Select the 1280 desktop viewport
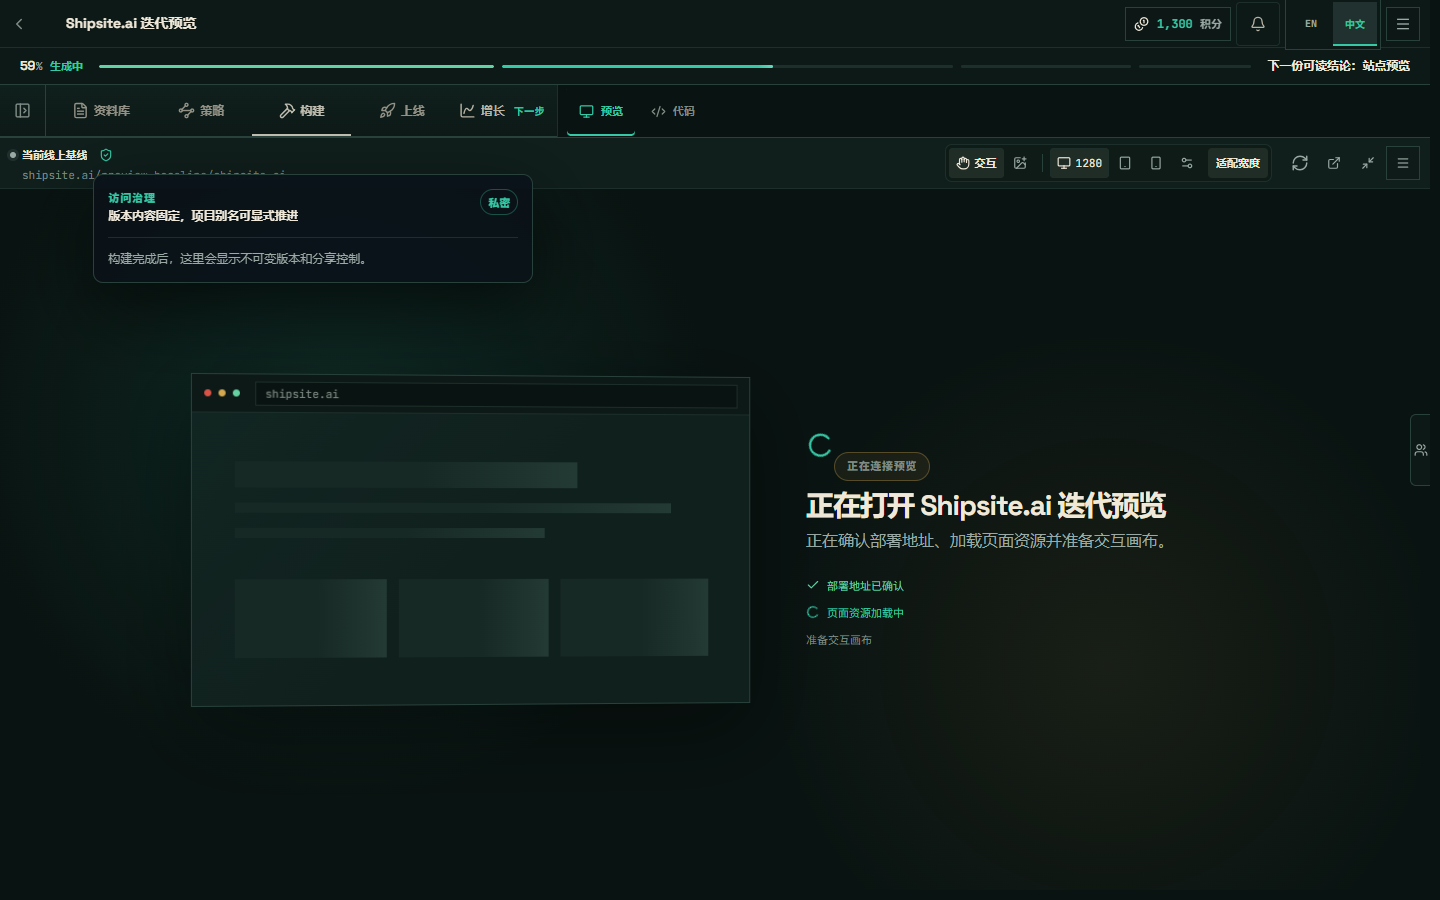 tap(1079, 163)
